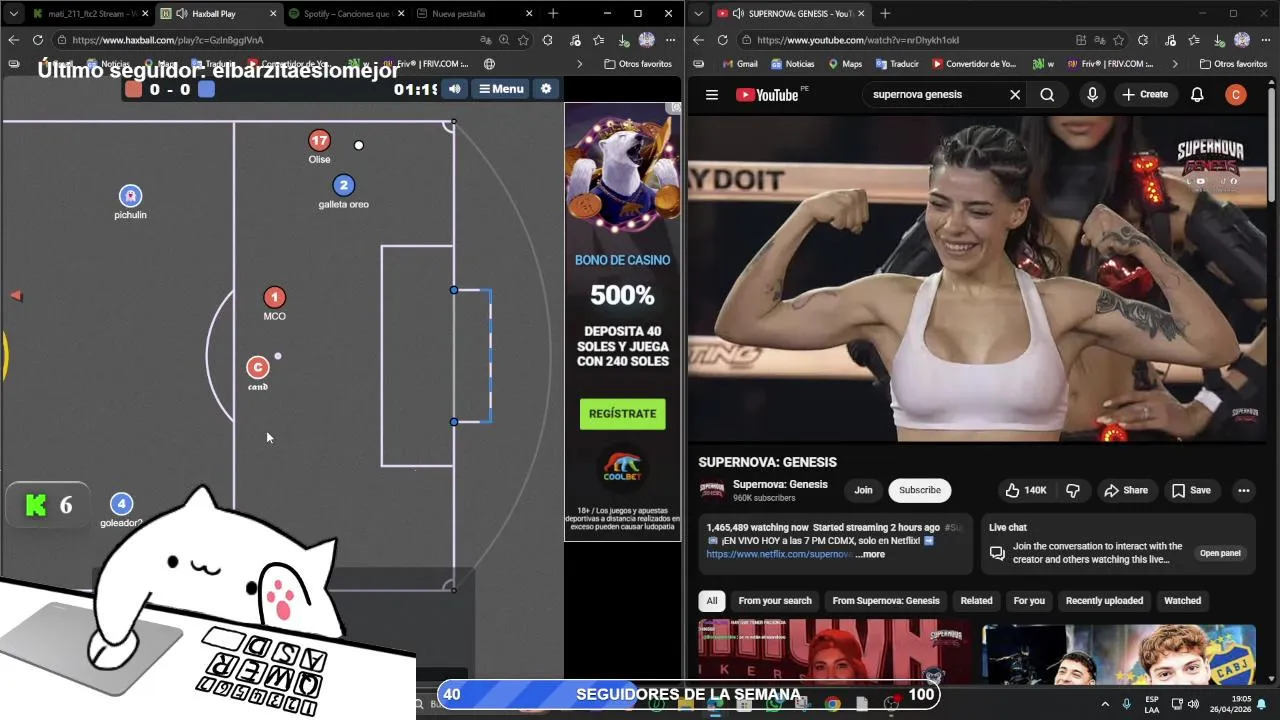Switch to the Nueva pestaña tab
This screenshot has height=720, width=1280.
click(473, 14)
